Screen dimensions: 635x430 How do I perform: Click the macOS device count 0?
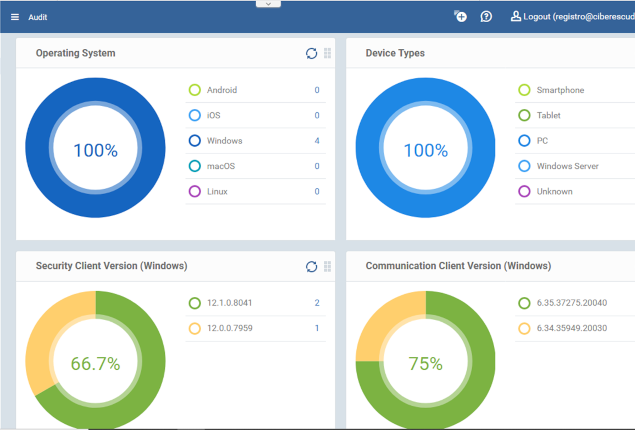coord(317,166)
